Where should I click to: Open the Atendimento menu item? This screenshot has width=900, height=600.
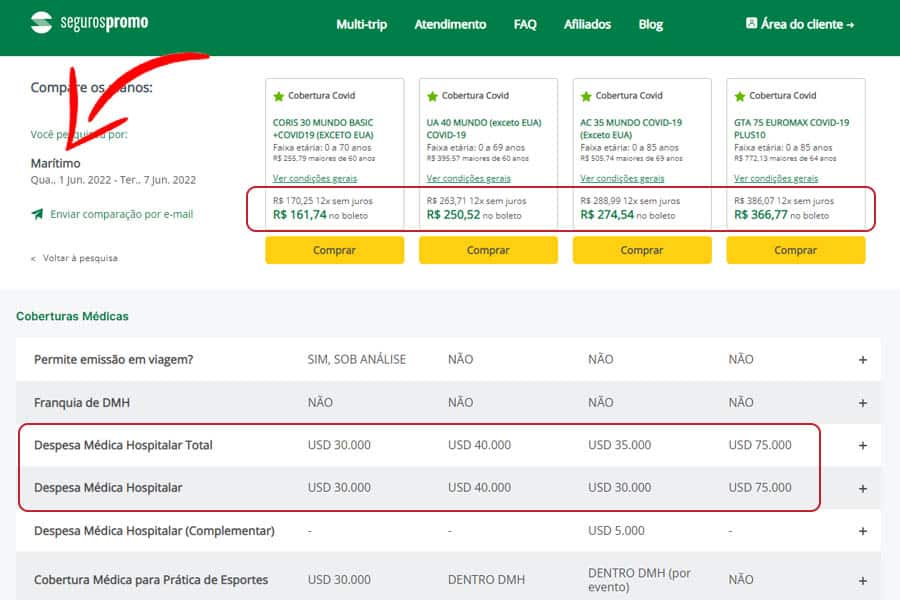[451, 24]
